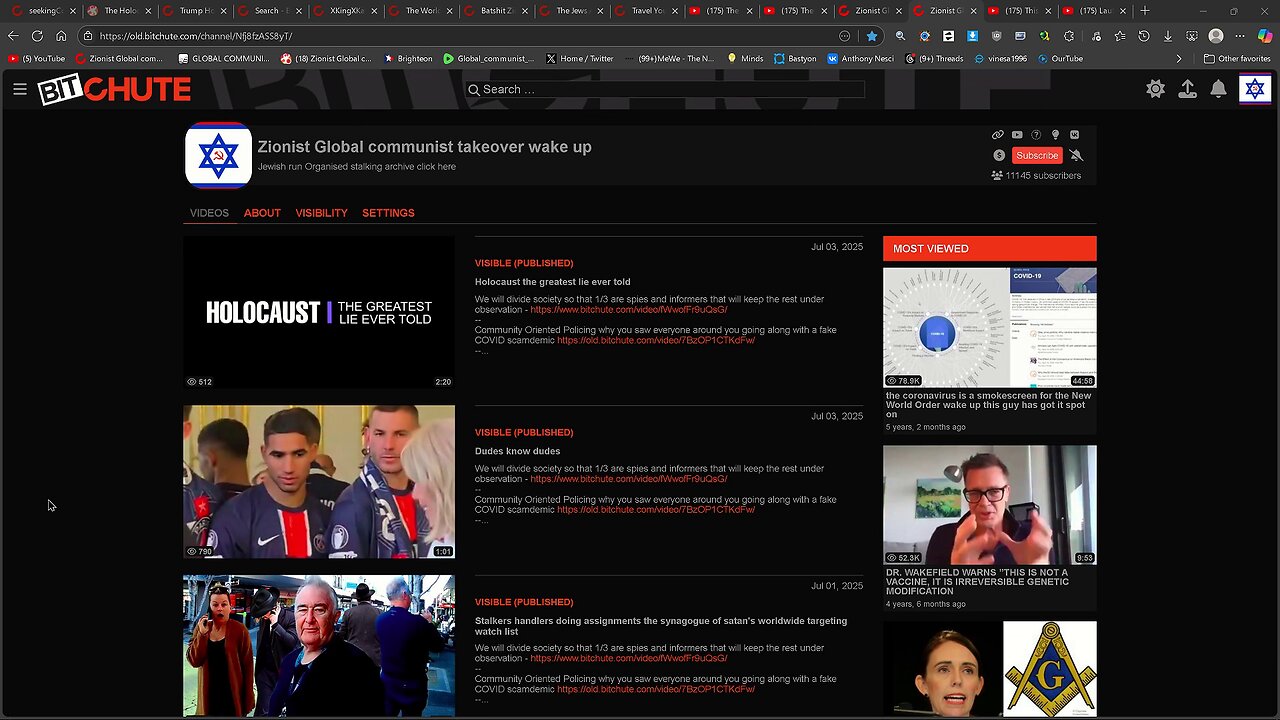Image resolution: width=1280 pixels, height=720 pixels.
Task: Toggle the day/night theme sun icon
Action: 1156,89
